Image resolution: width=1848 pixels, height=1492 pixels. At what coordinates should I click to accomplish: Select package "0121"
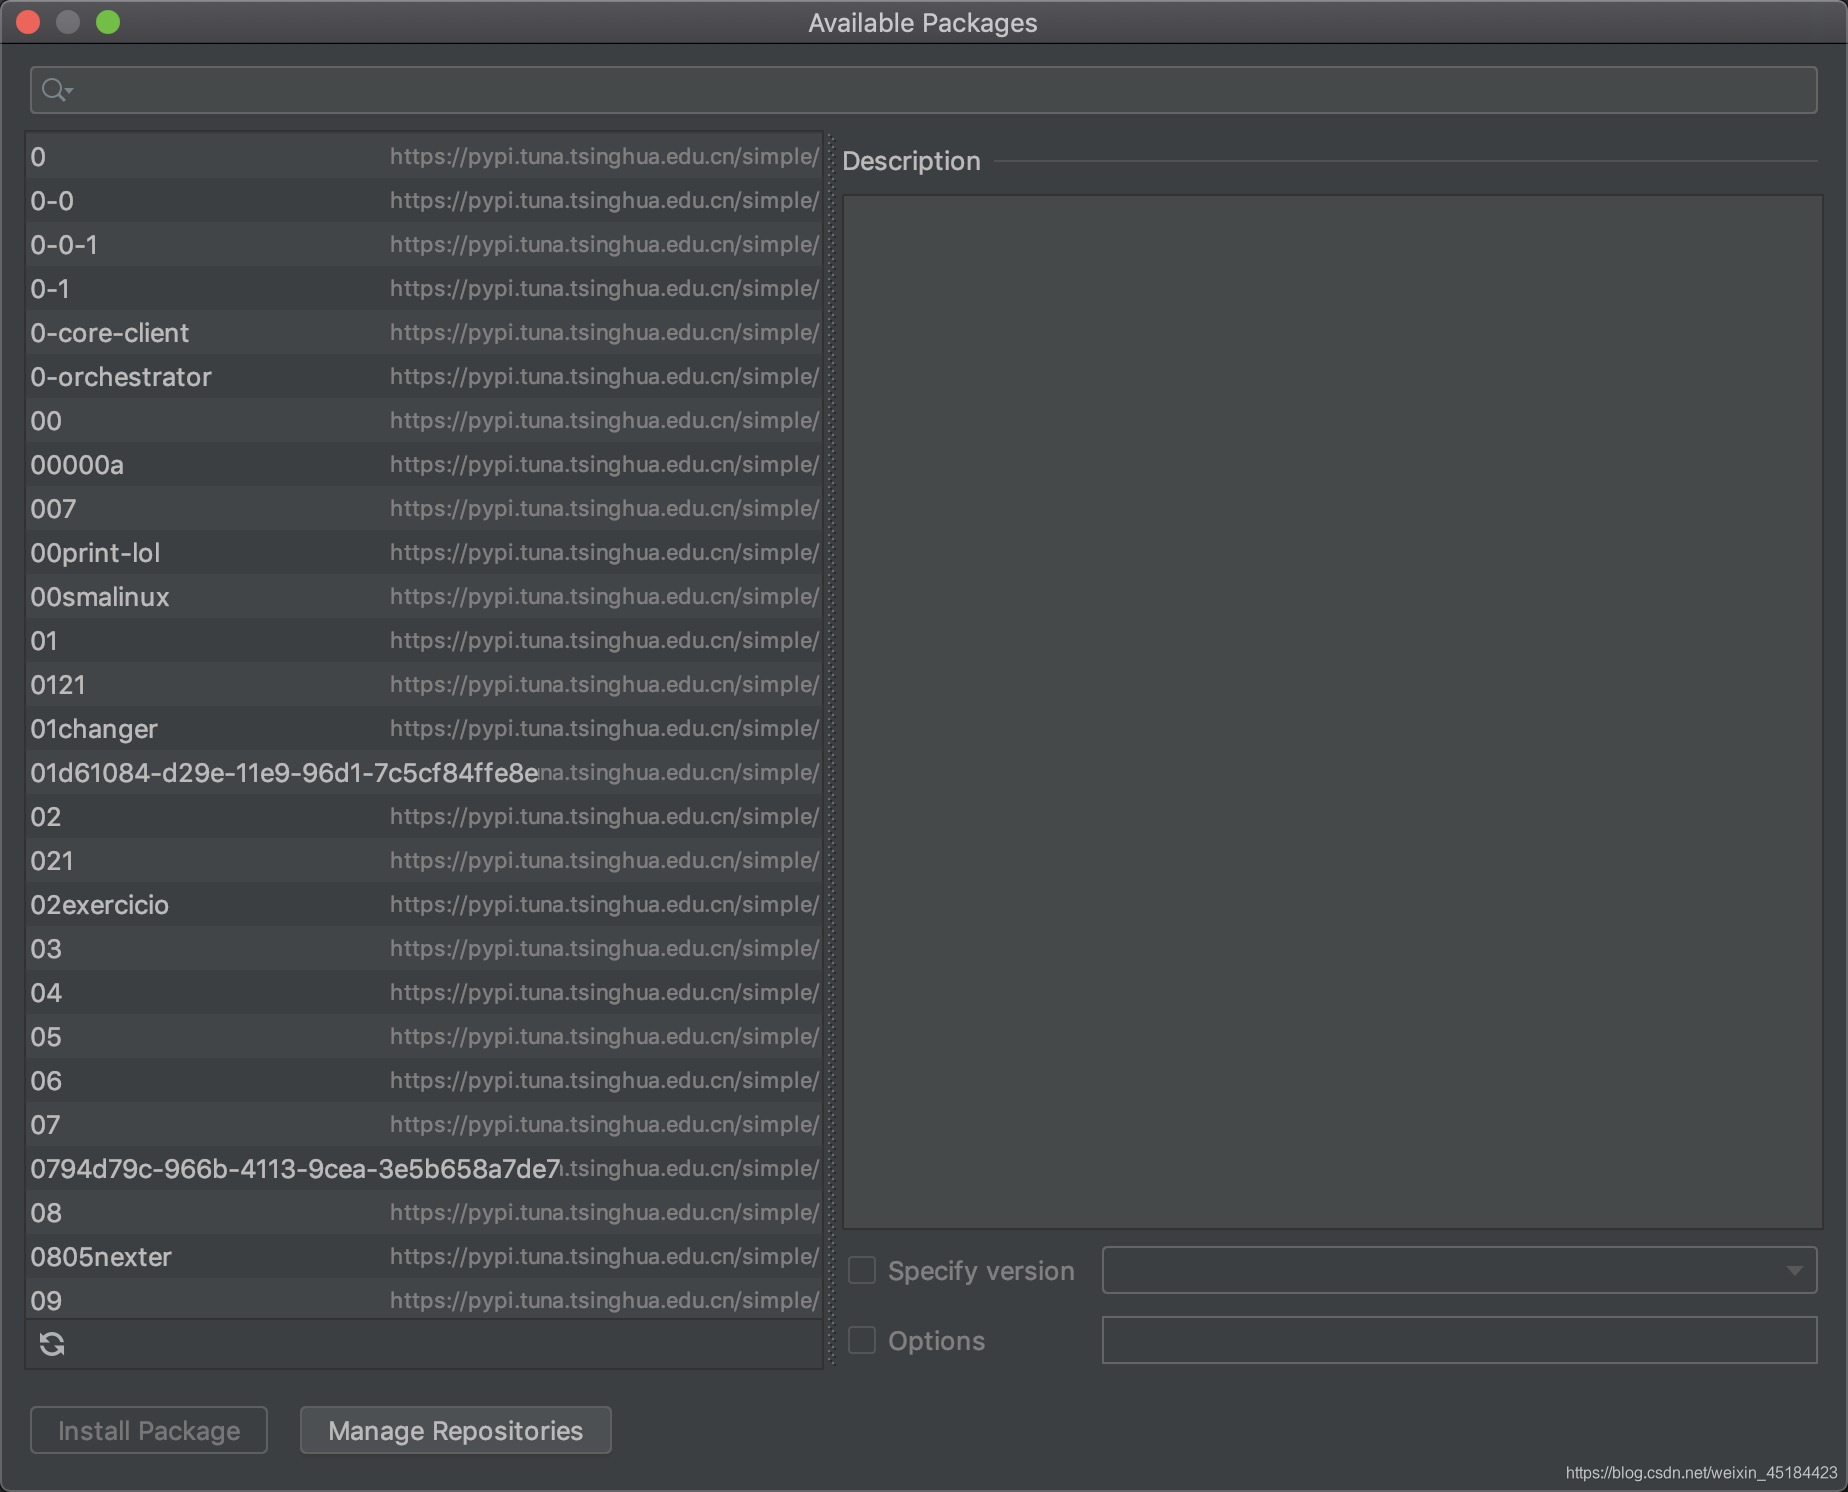[424, 684]
